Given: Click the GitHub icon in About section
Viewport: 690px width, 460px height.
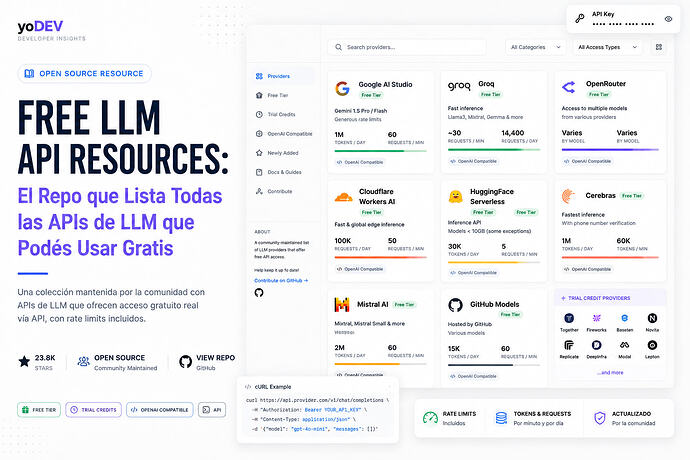Looking at the screenshot, I should point(259,292).
